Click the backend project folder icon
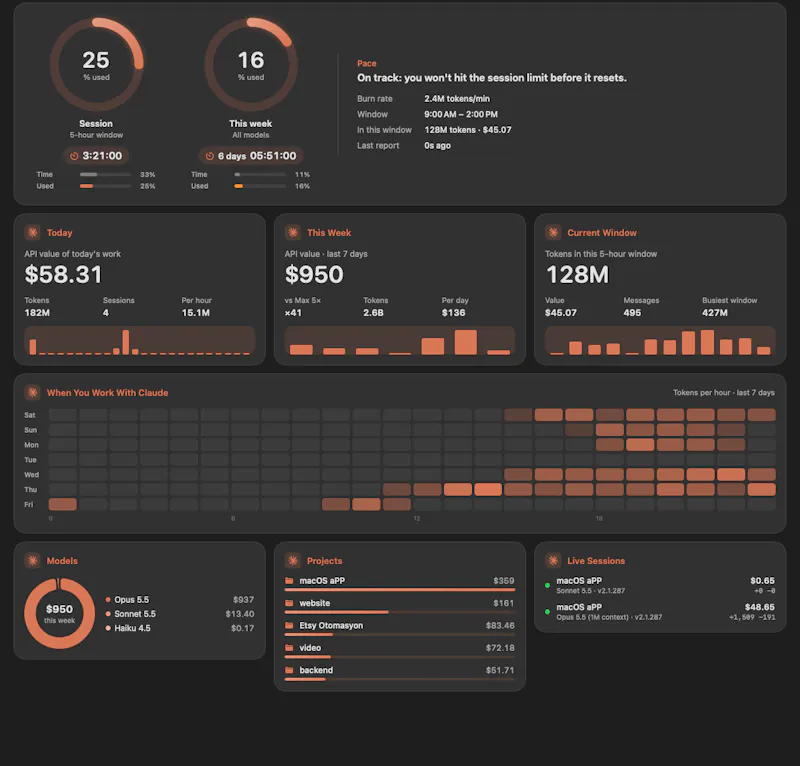 click(289, 670)
